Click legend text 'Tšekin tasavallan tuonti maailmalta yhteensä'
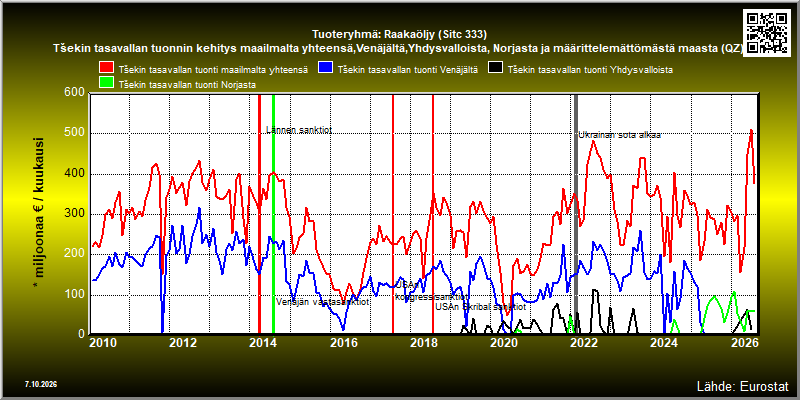 click(x=213, y=70)
